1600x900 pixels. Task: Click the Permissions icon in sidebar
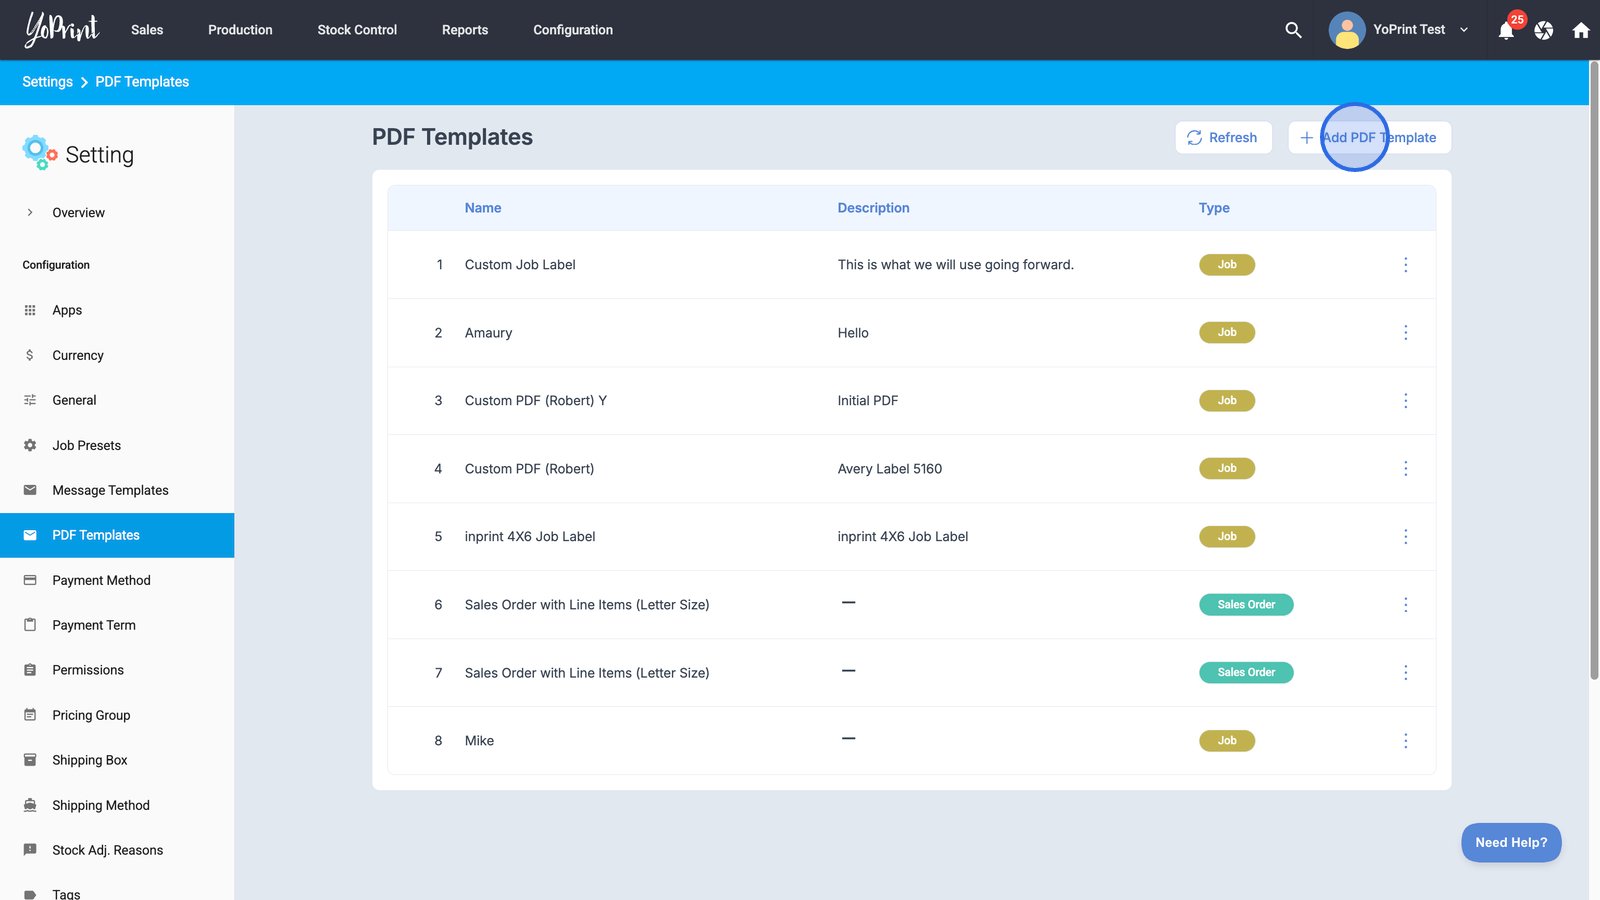click(x=30, y=670)
